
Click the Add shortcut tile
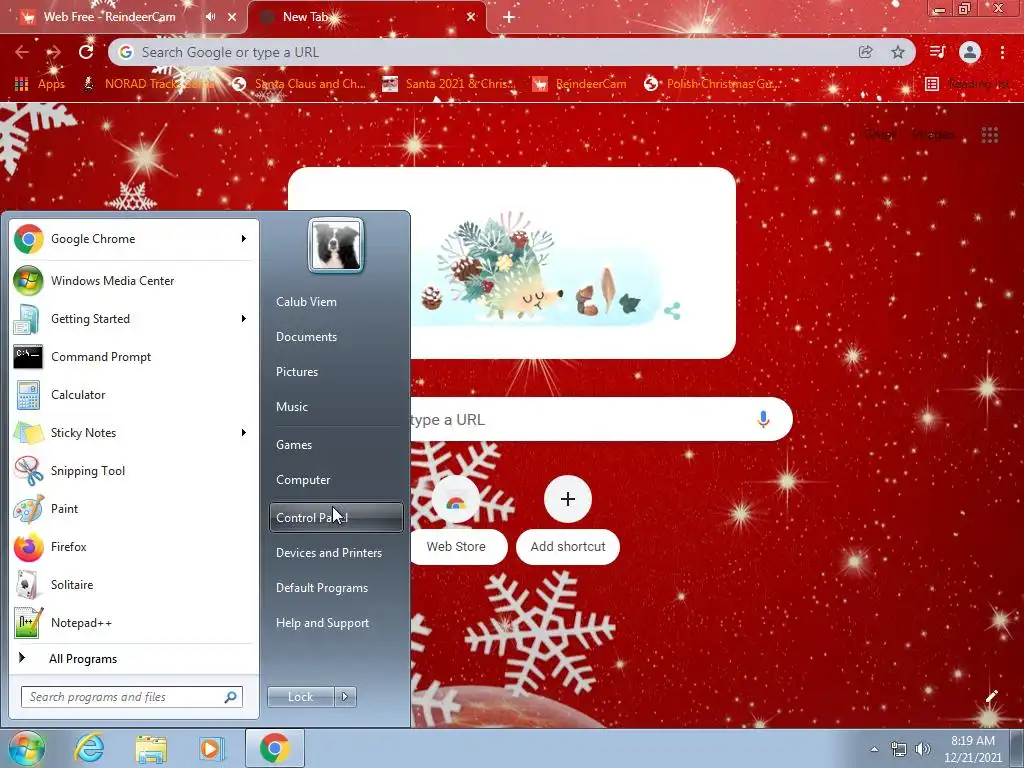[568, 521]
